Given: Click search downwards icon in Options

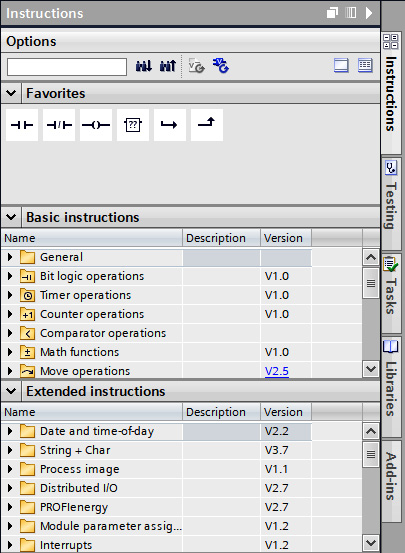Looking at the screenshot, I should pyautogui.click(x=144, y=66).
